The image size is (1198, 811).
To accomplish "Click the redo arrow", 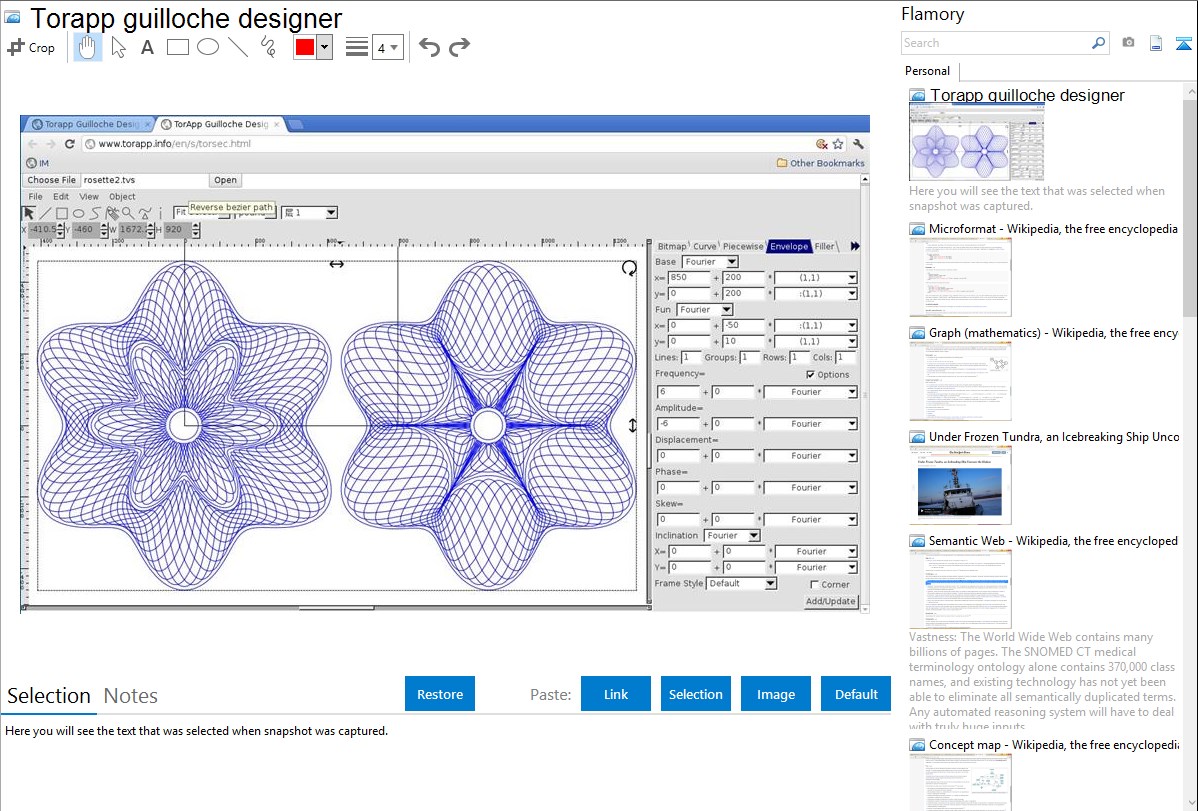I will click(x=459, y=47).
